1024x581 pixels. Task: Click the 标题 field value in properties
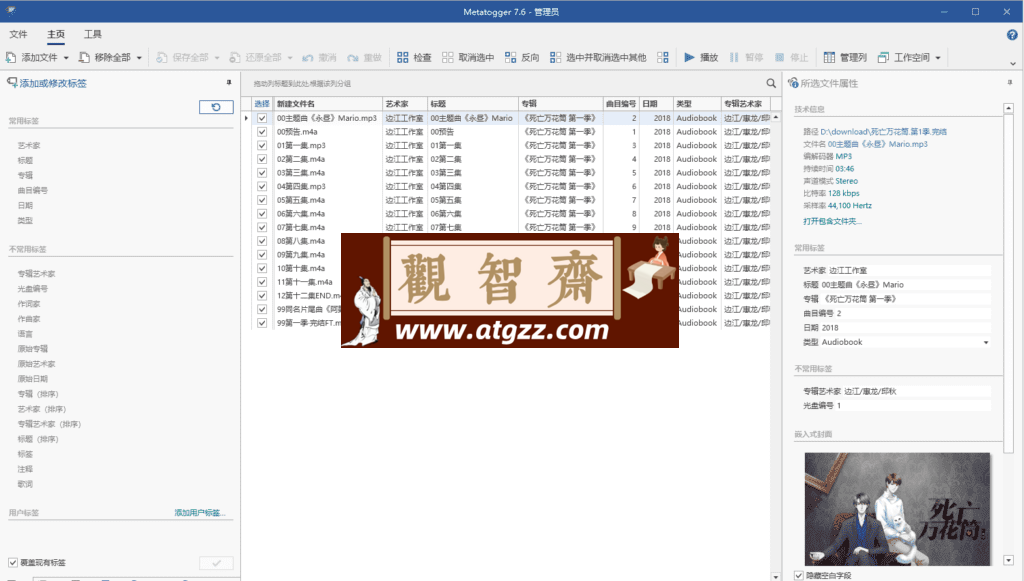(x=862, y=285)
